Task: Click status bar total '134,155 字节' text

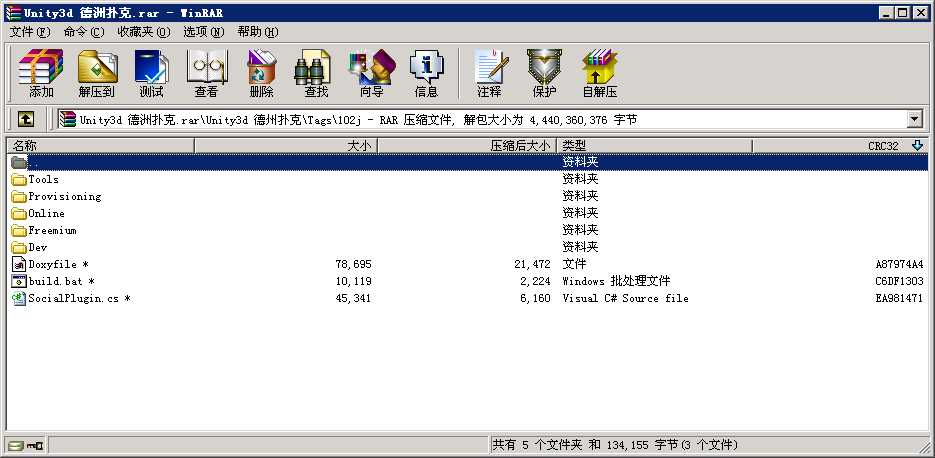Action: tap(642, 445)
